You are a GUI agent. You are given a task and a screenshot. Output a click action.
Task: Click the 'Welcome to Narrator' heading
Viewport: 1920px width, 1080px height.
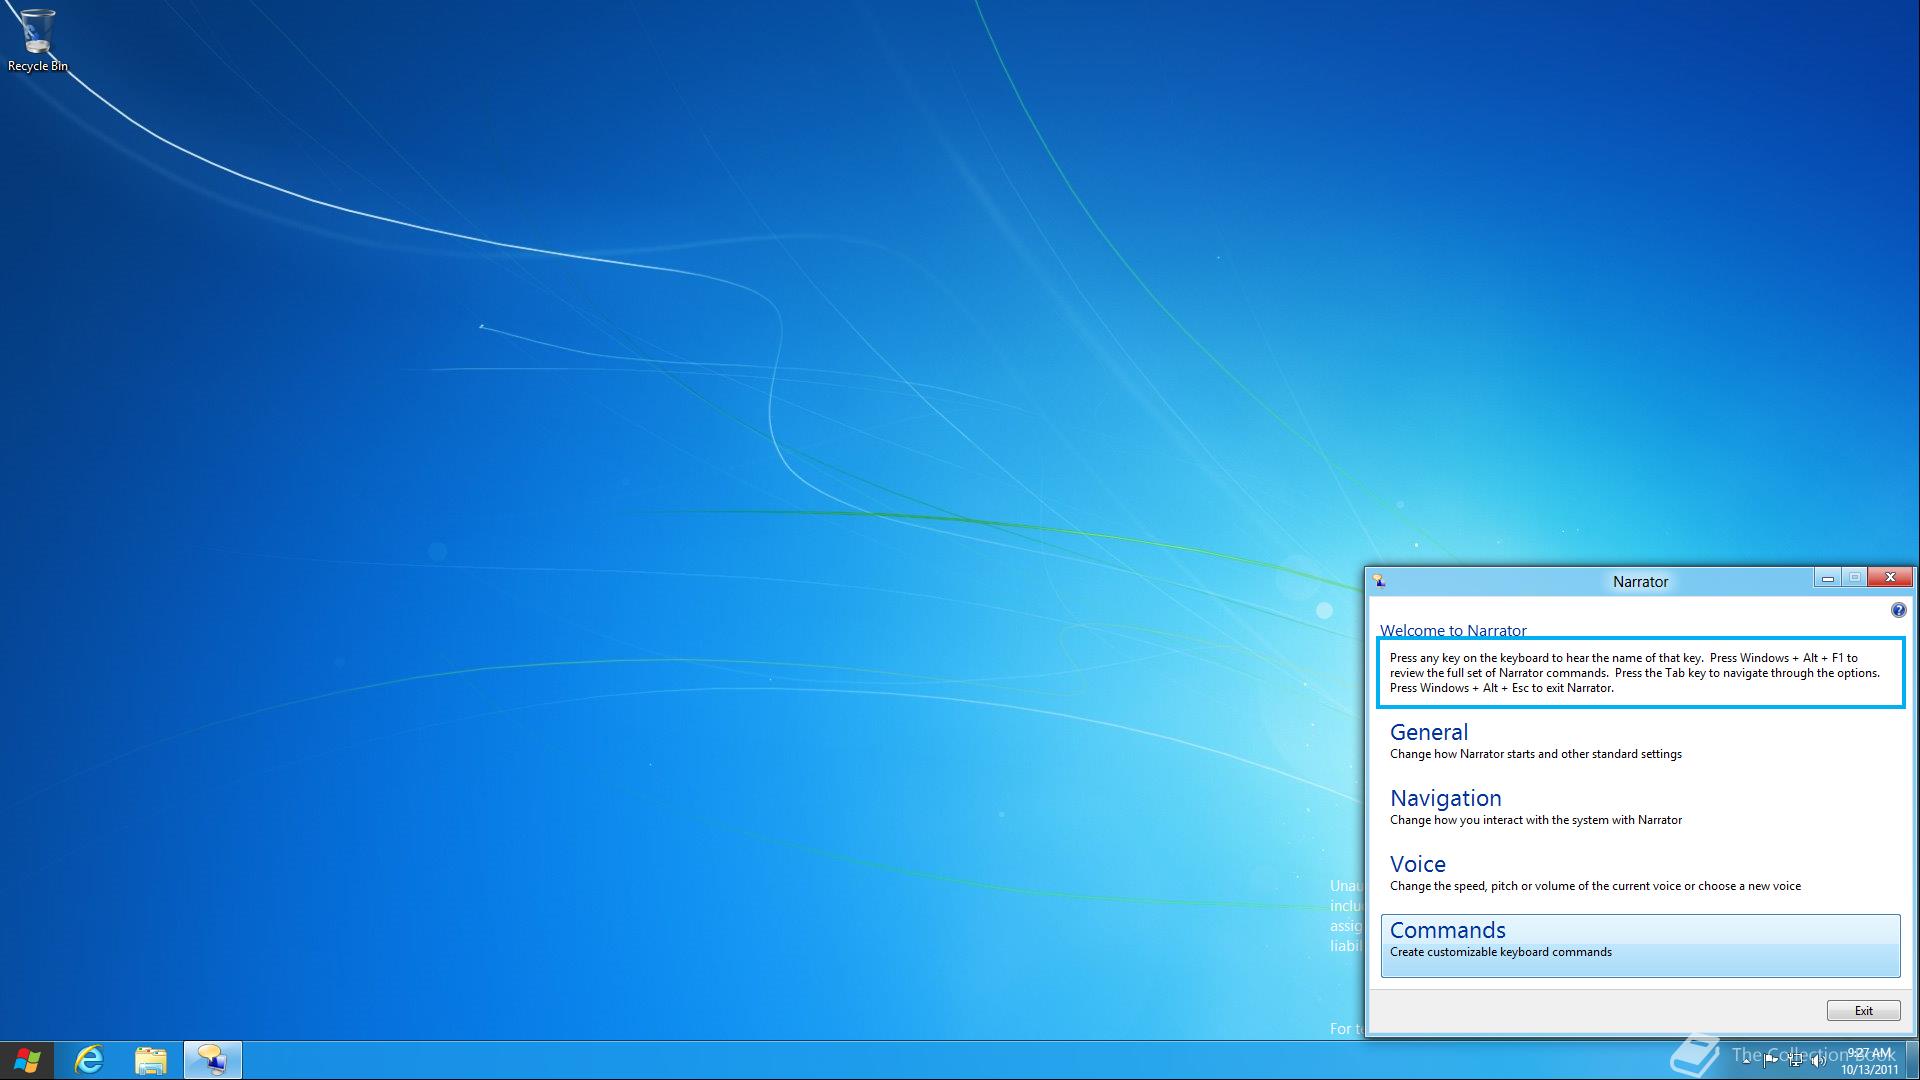1453,630
